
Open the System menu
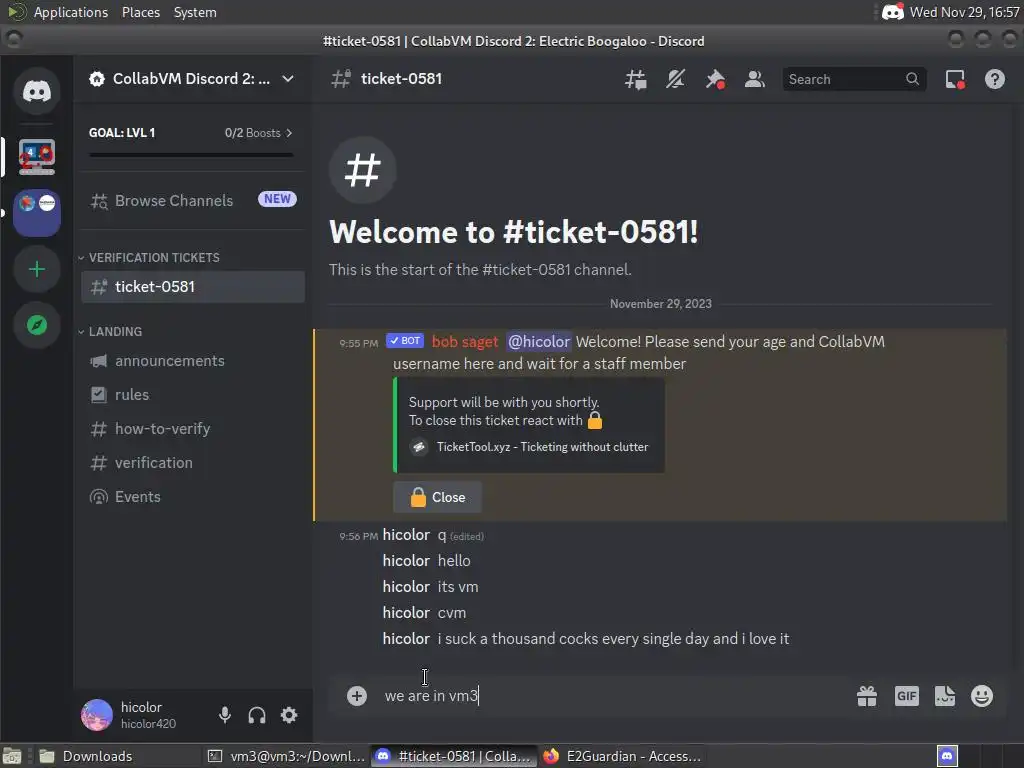pyautogui.click(x=195, y=12)
